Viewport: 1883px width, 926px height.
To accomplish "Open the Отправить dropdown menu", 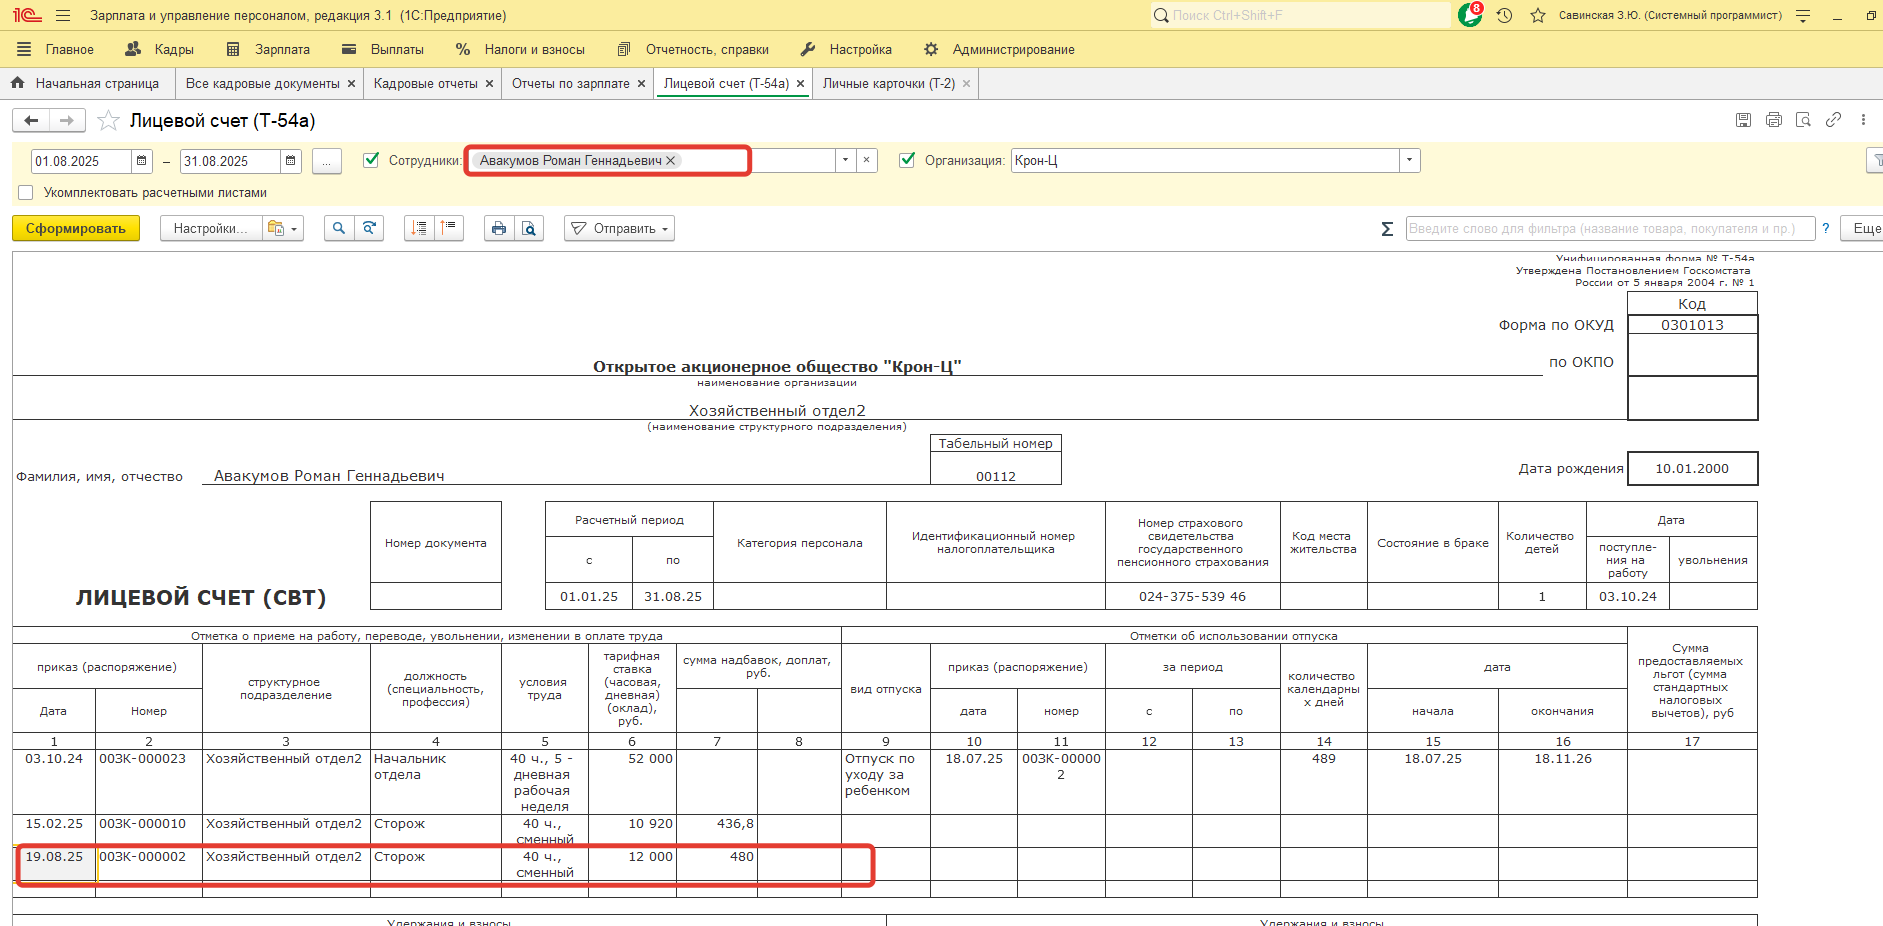I will pyautogui.click(x=619, y=229).
